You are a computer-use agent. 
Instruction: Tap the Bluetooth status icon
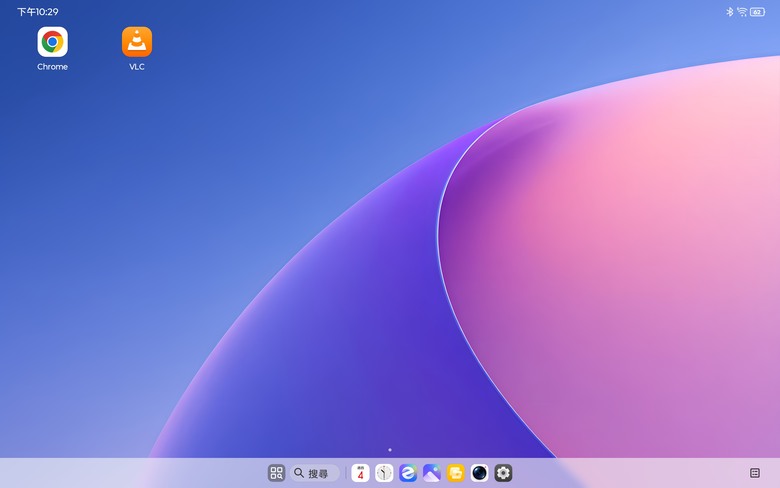(730, 12)
